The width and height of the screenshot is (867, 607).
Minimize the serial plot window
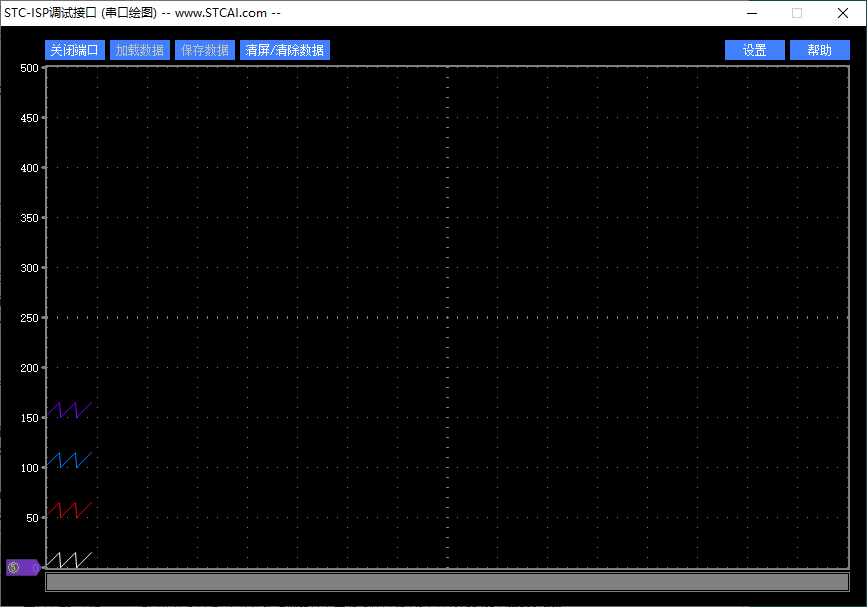(x=752, y=13)
